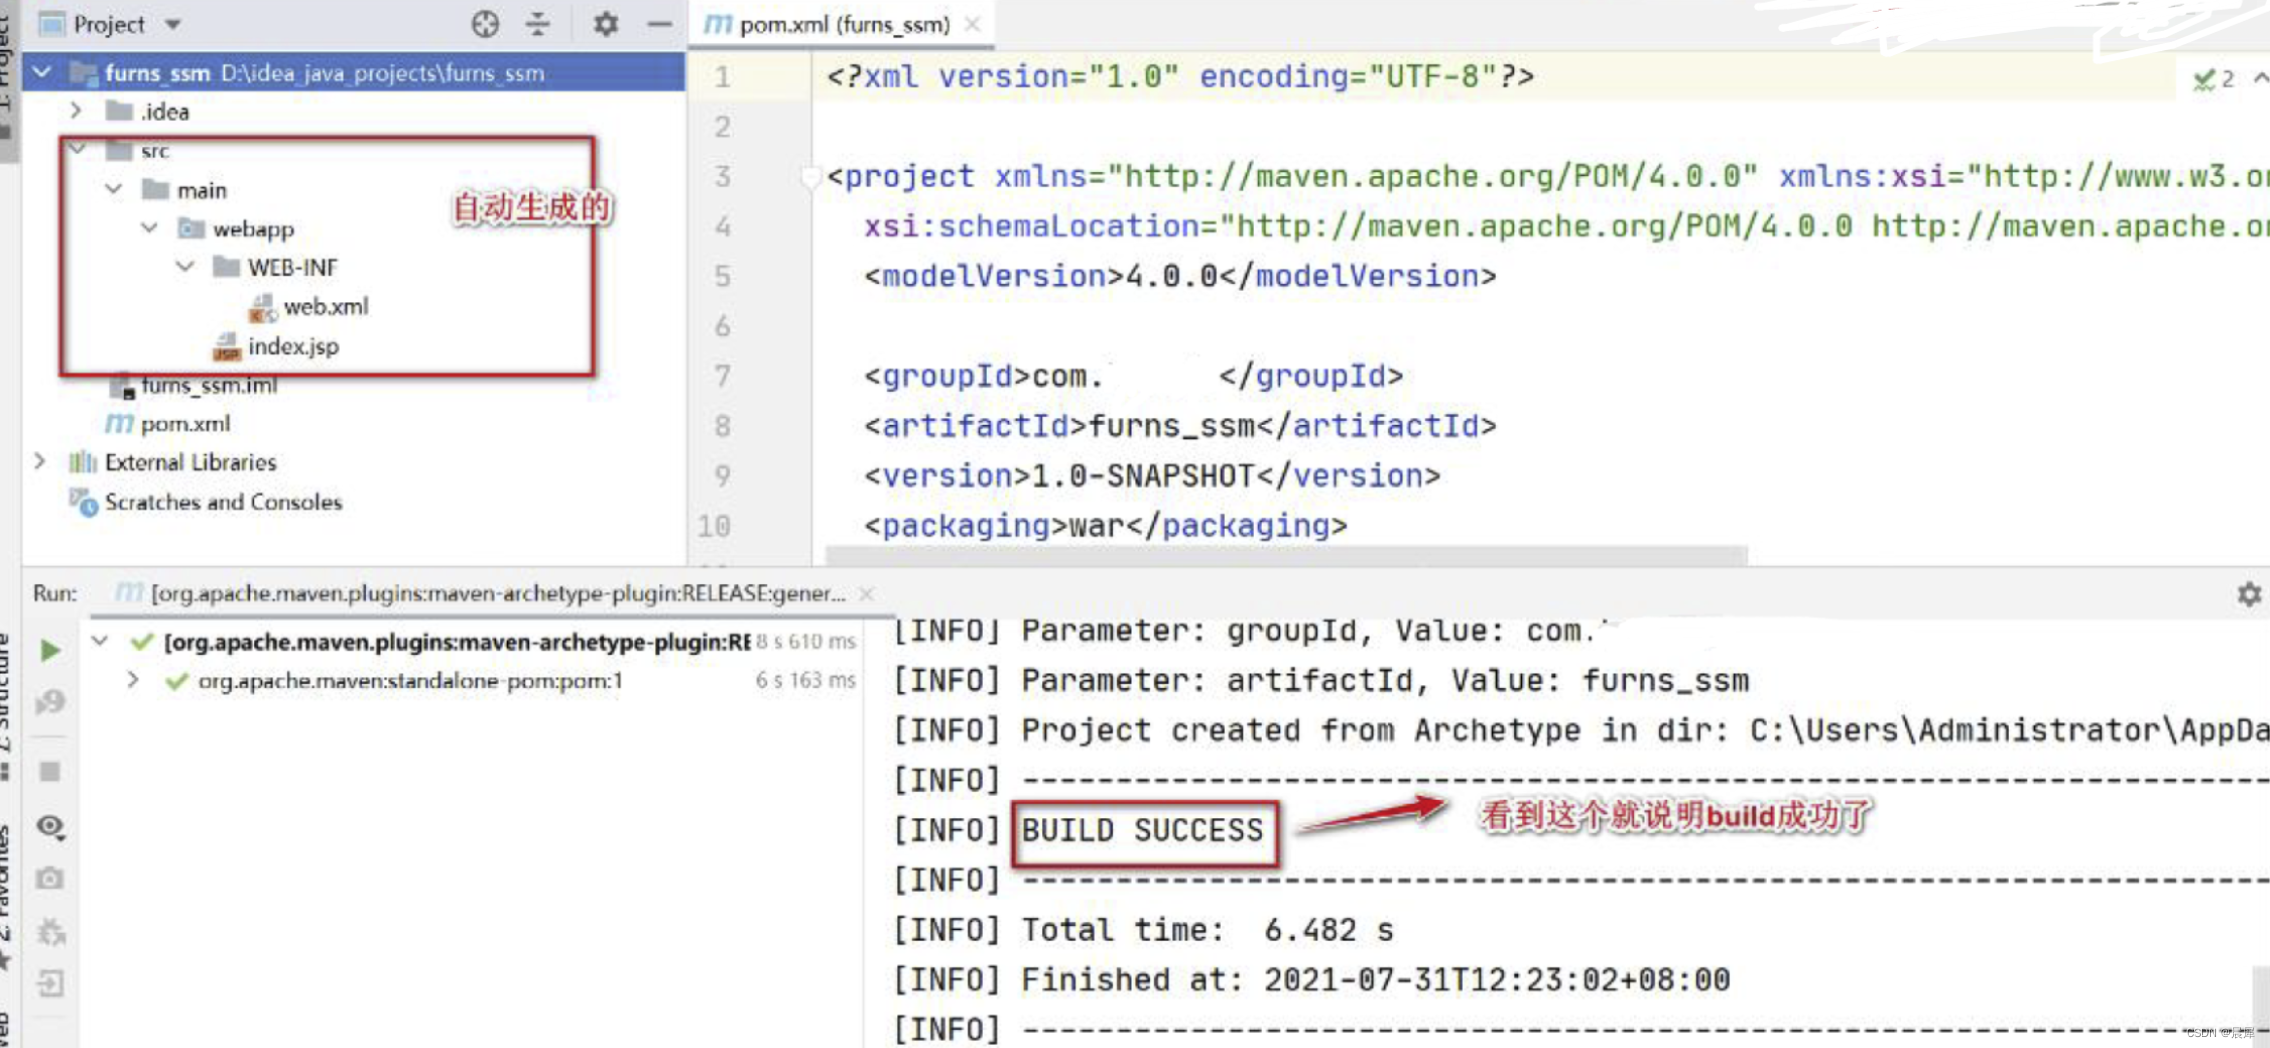Select the .idea folder row
This screenshot has height=1048, width=2270.
point(353,111)
